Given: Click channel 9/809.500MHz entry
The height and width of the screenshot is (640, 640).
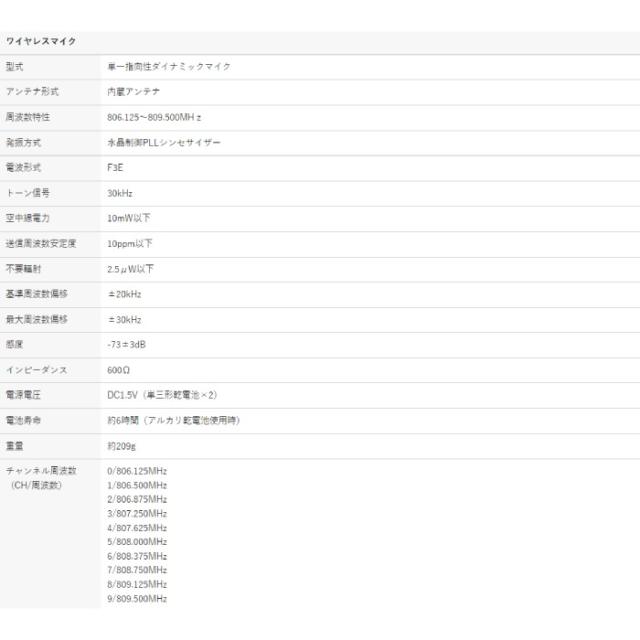Looking at the screenshot, I should coord(137,598).
